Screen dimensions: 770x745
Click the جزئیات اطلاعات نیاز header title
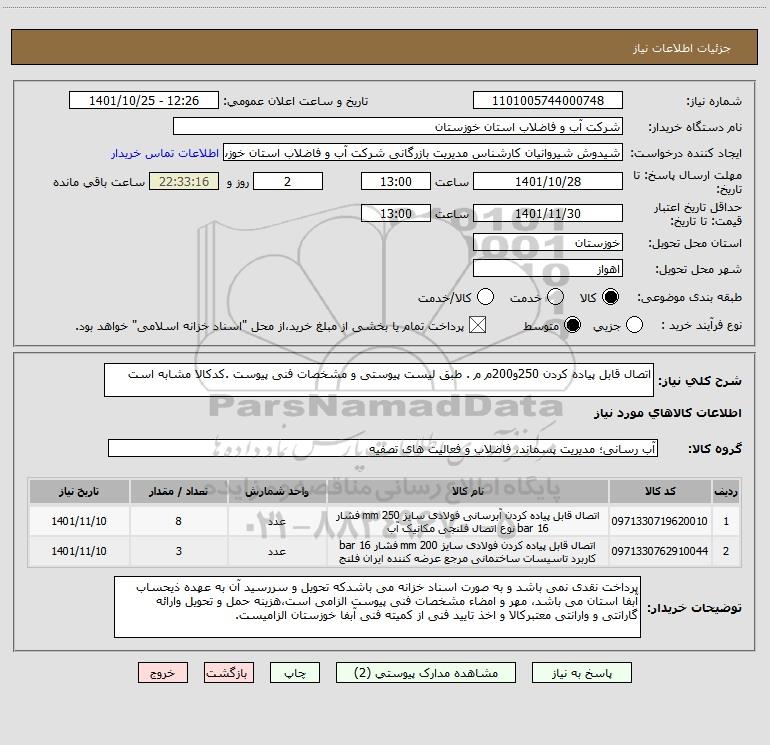[682, 48]
